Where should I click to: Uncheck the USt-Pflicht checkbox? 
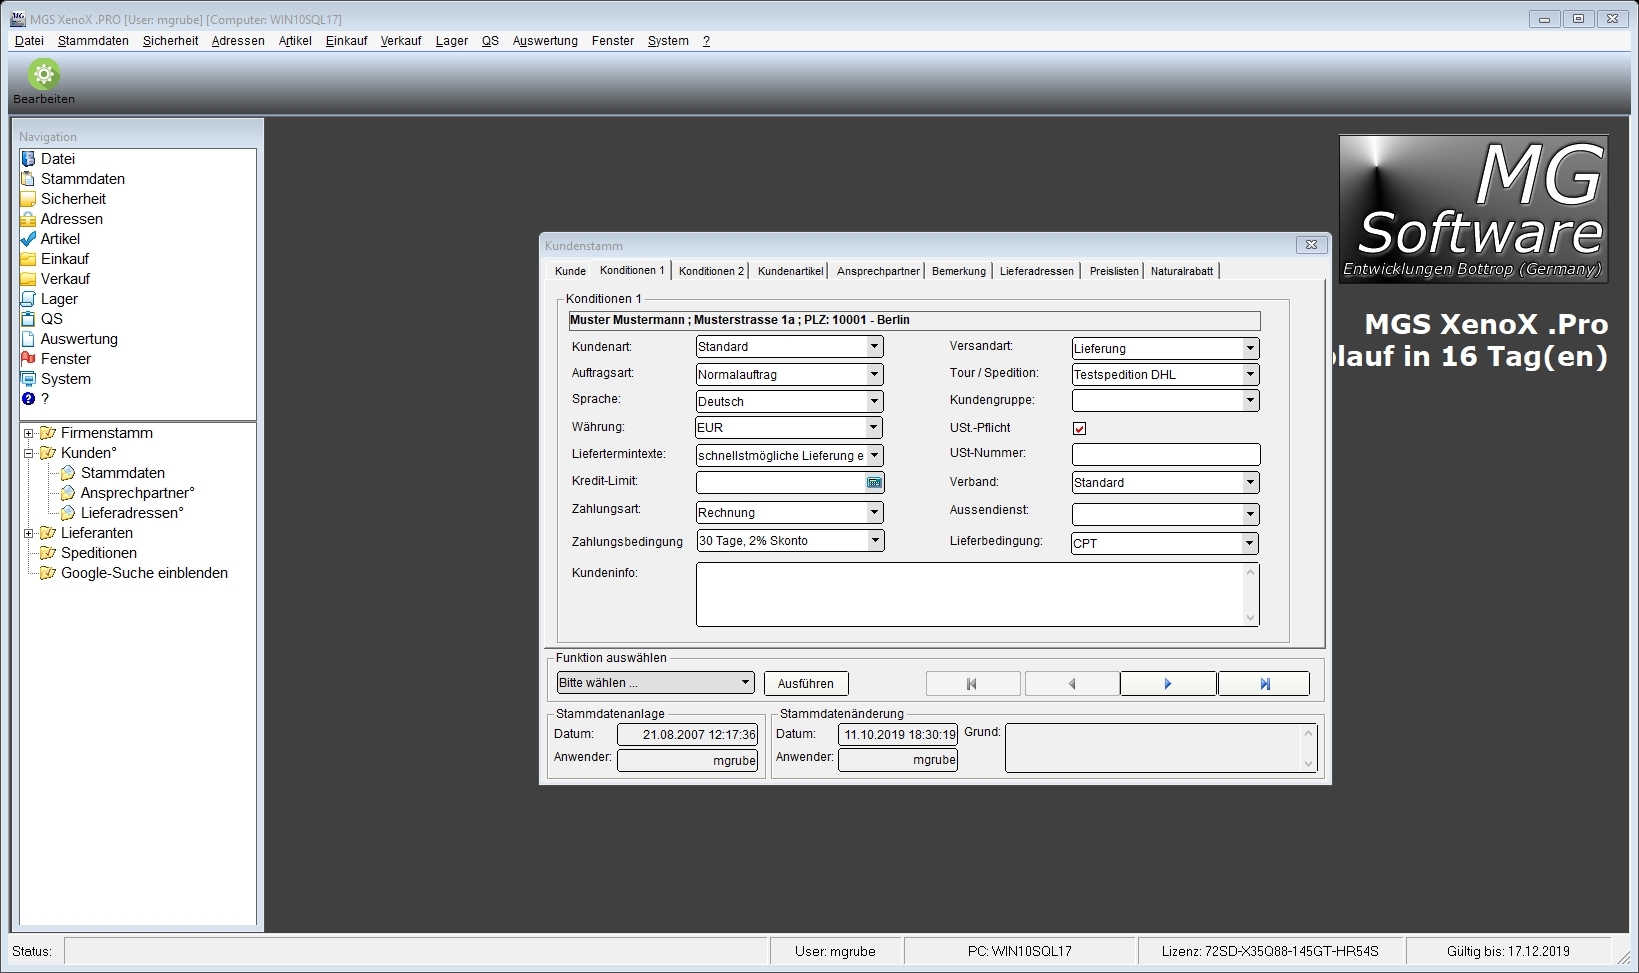(1079, 429)
